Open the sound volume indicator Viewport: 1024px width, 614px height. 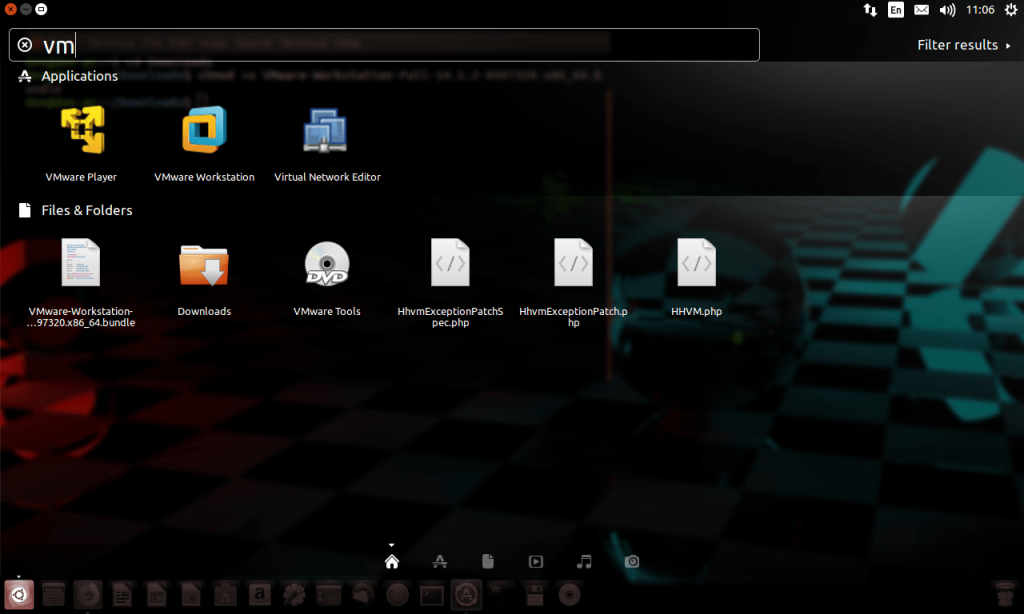point(947,10)
